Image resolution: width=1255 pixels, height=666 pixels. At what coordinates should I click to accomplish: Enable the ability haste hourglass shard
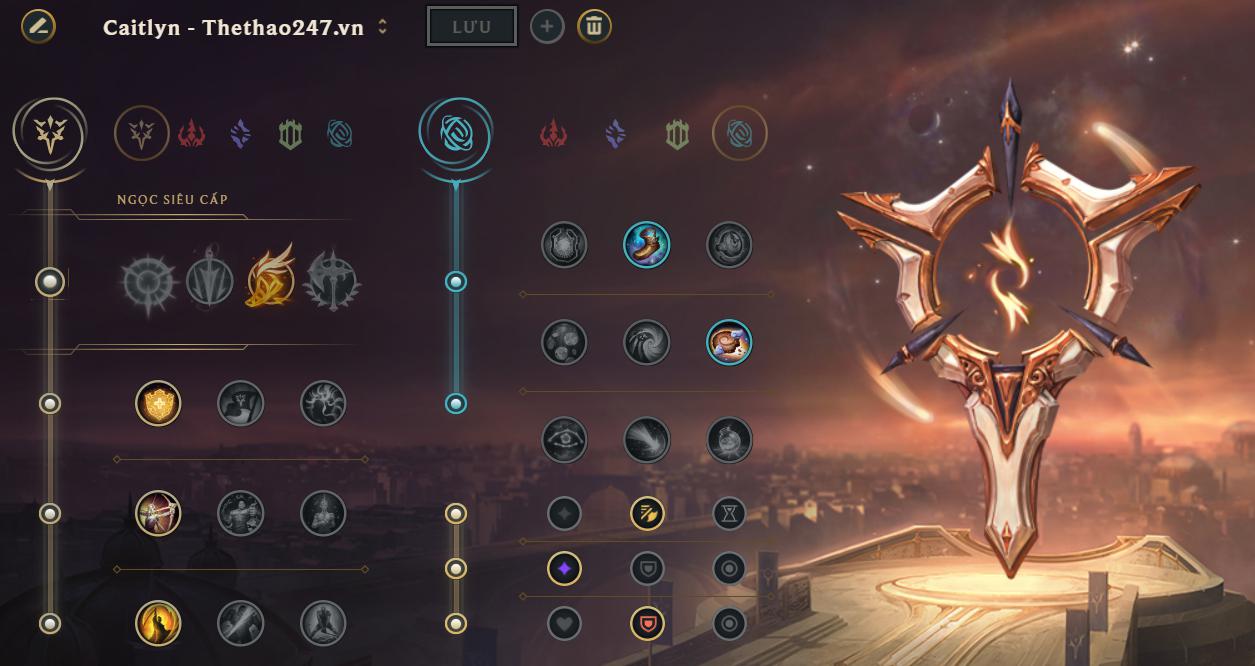[729, 514]
